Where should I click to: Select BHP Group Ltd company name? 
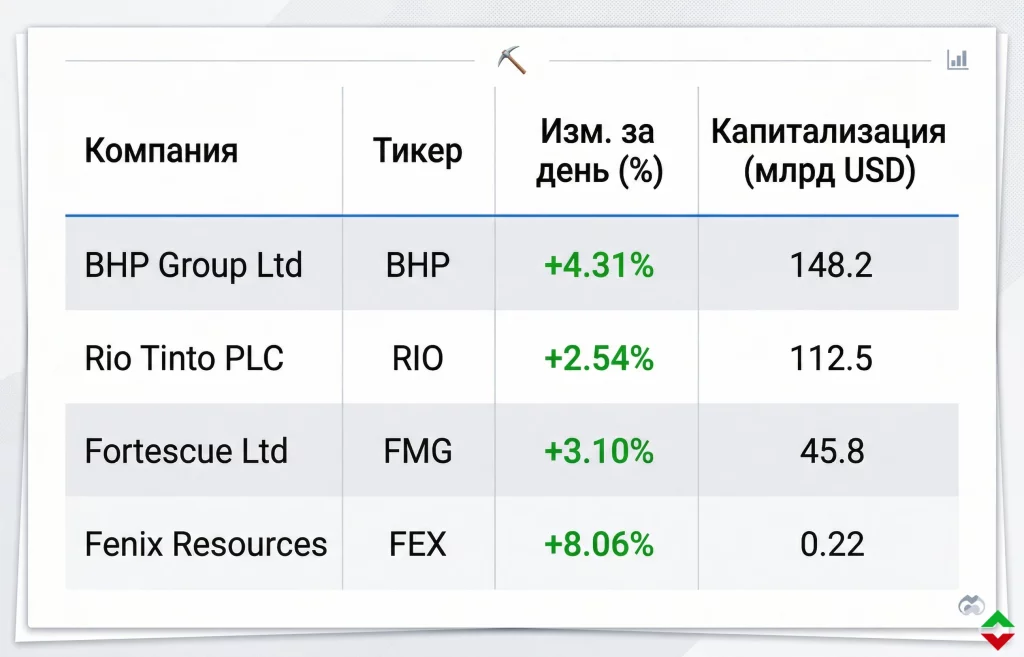point(194,265)
